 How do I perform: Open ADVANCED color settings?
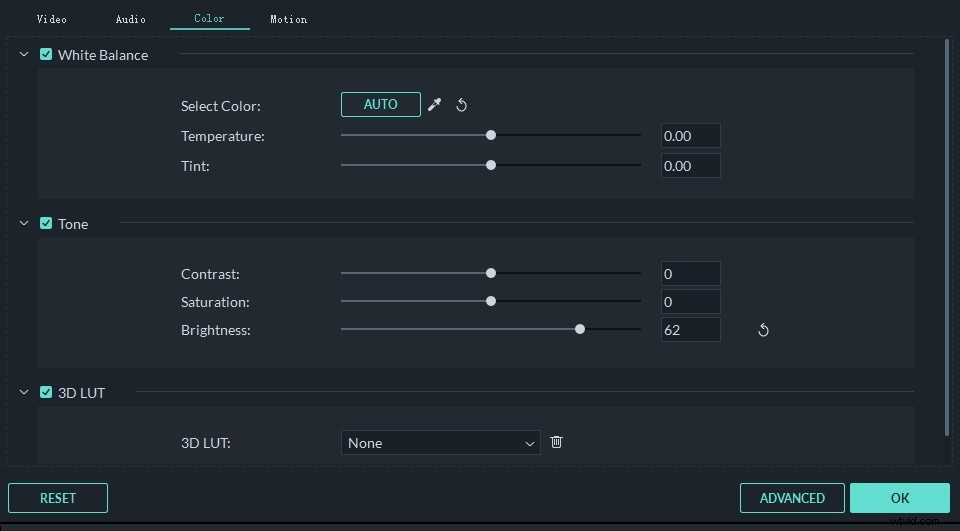point(792,498)
